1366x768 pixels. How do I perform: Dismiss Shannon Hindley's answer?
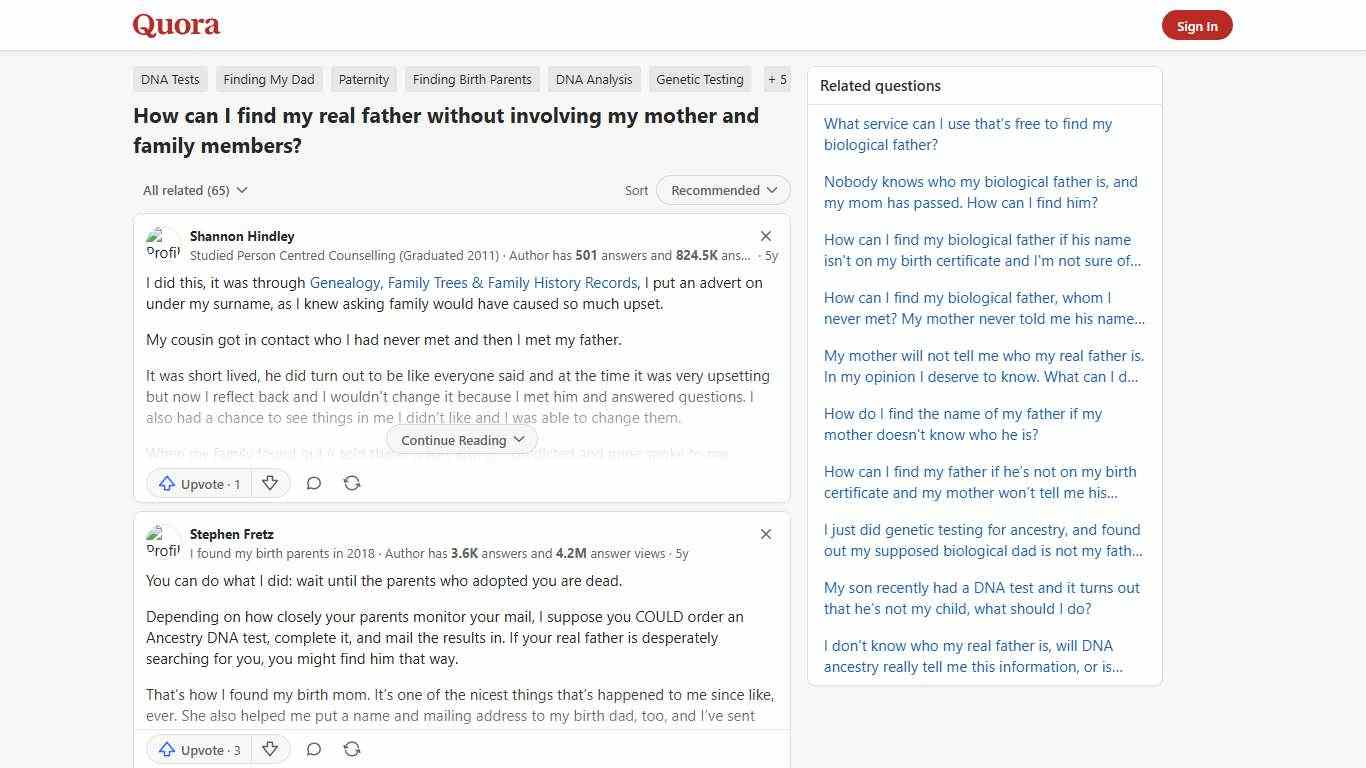(x=766, y=236)
